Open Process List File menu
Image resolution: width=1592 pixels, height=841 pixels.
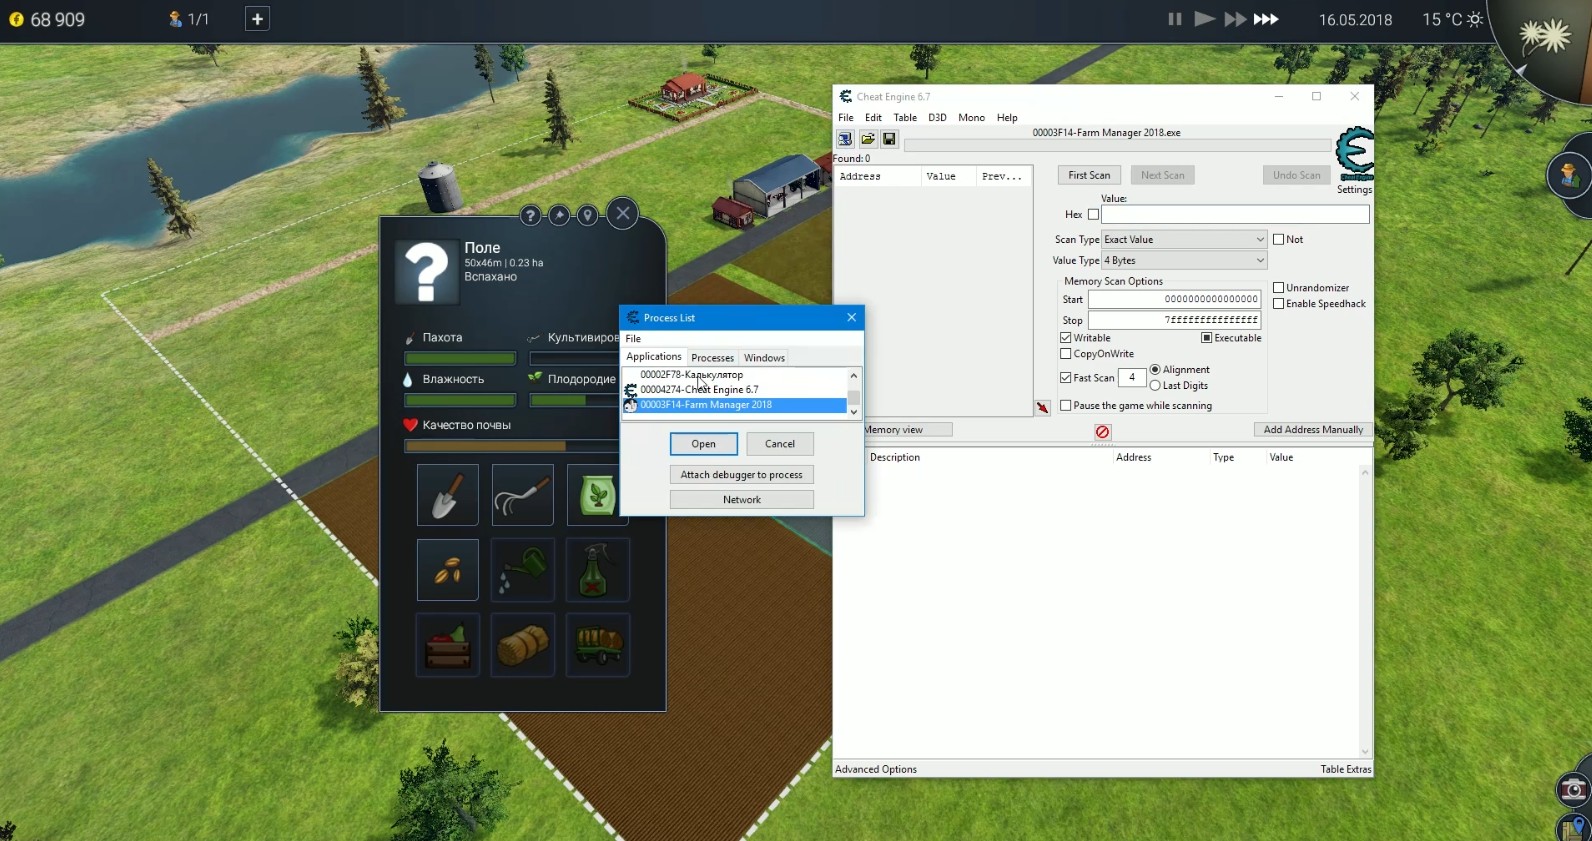click(x=633, y=339)
